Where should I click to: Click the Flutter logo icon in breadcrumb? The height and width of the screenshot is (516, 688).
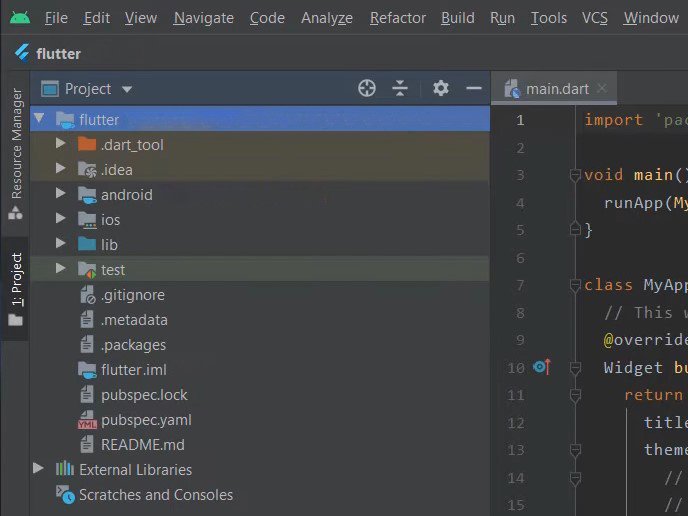(22, 53)
